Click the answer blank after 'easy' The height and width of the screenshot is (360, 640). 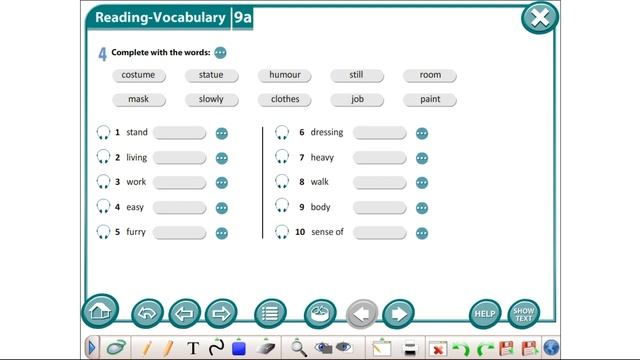(180, 207)
